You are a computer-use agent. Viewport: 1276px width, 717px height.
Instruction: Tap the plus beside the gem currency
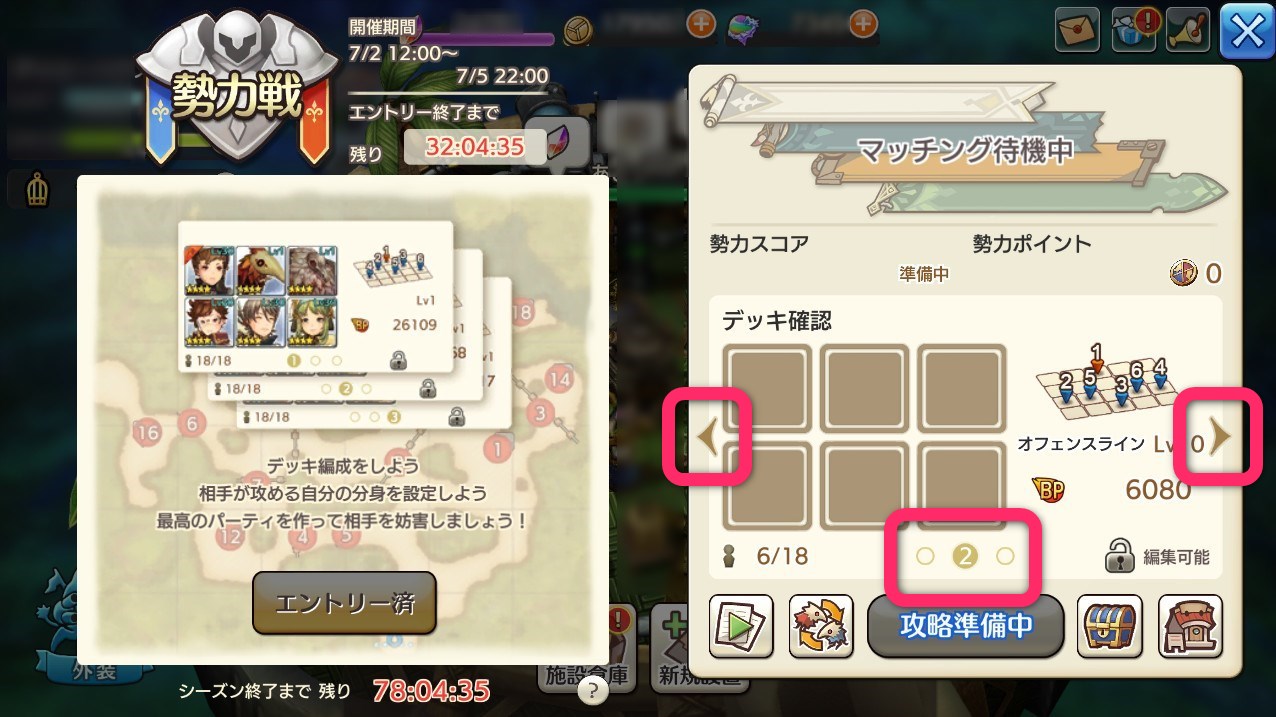point(862,24)
